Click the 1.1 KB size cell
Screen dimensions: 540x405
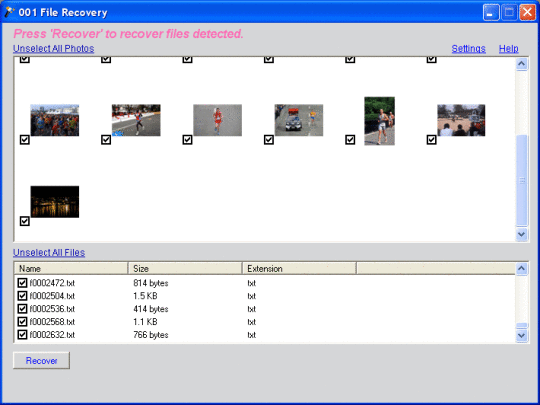coord(145,322)
